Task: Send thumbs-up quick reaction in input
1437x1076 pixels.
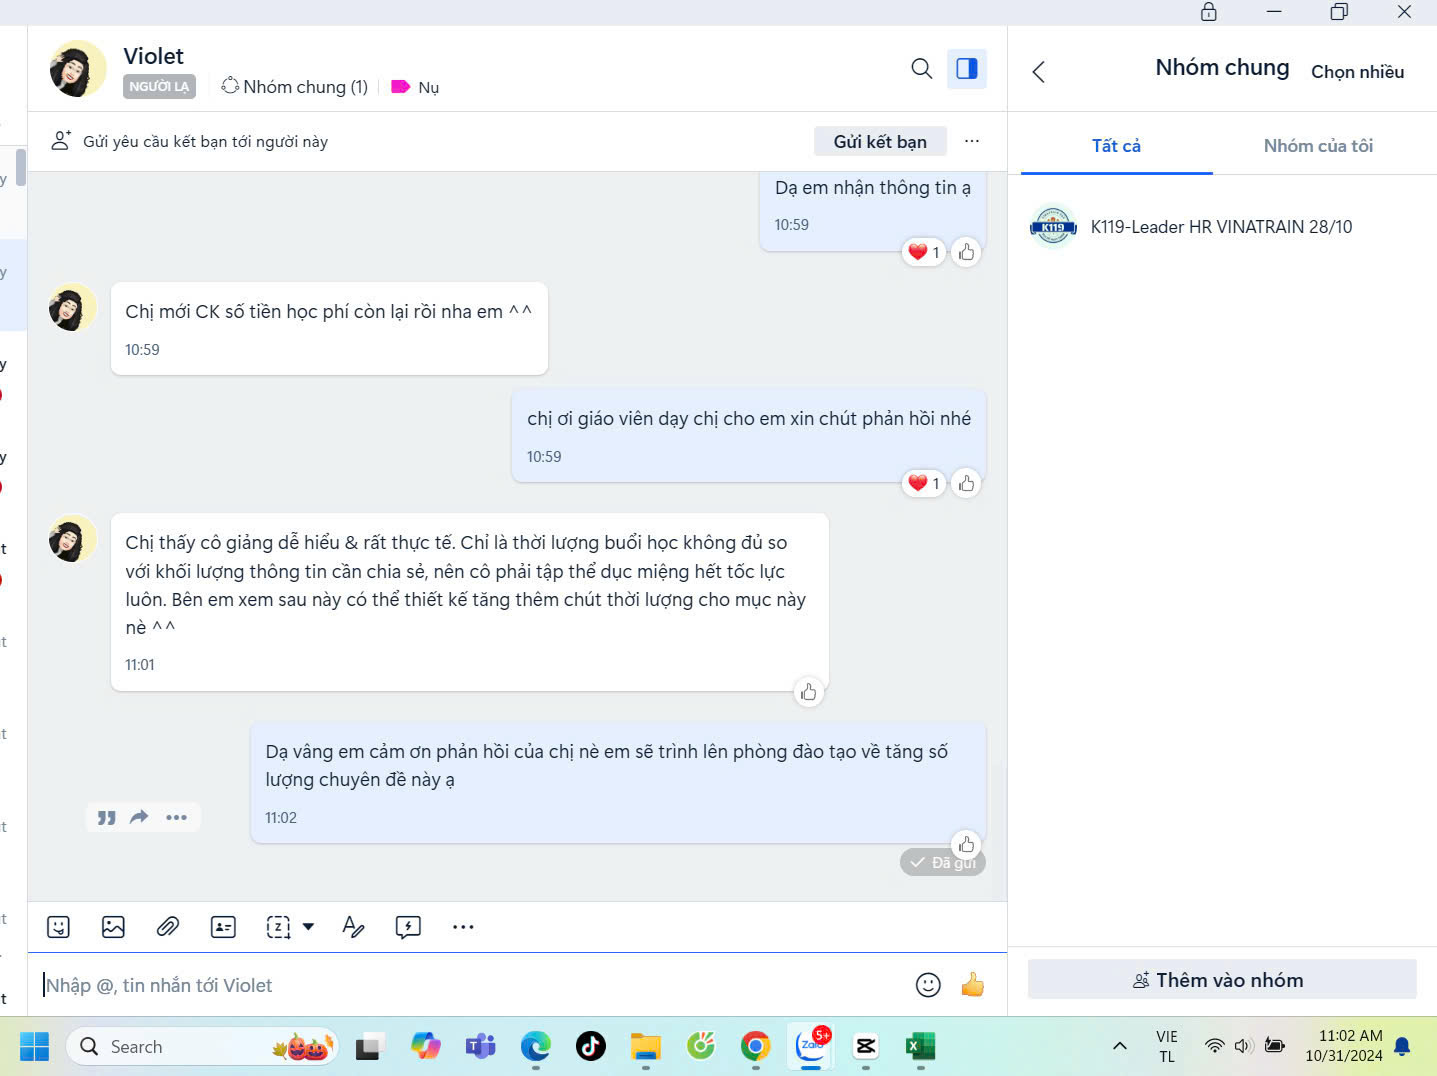Action: click(x=972, y=985)
